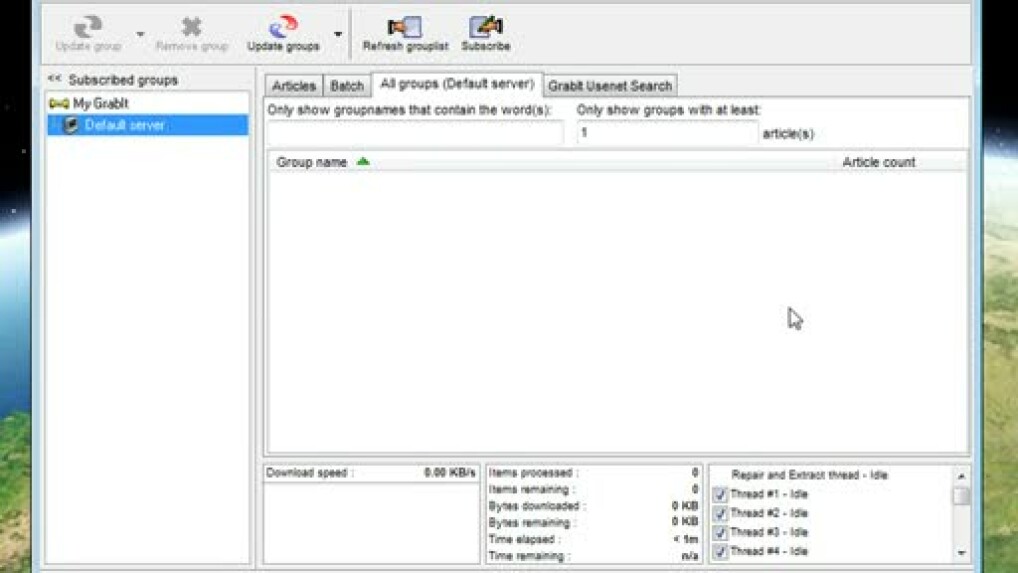Screen dimensions: 1018x573
Task: Open the Update groups dropdown arrow
Action: click(x=338, y=35)
